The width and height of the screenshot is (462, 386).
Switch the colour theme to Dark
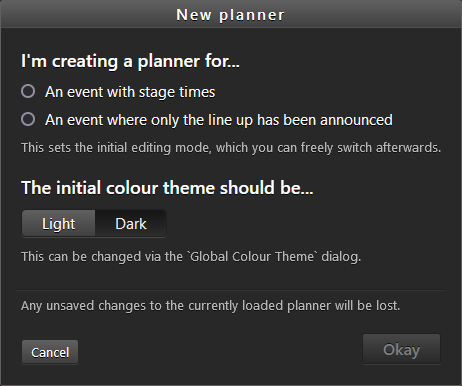click(131, 223)
